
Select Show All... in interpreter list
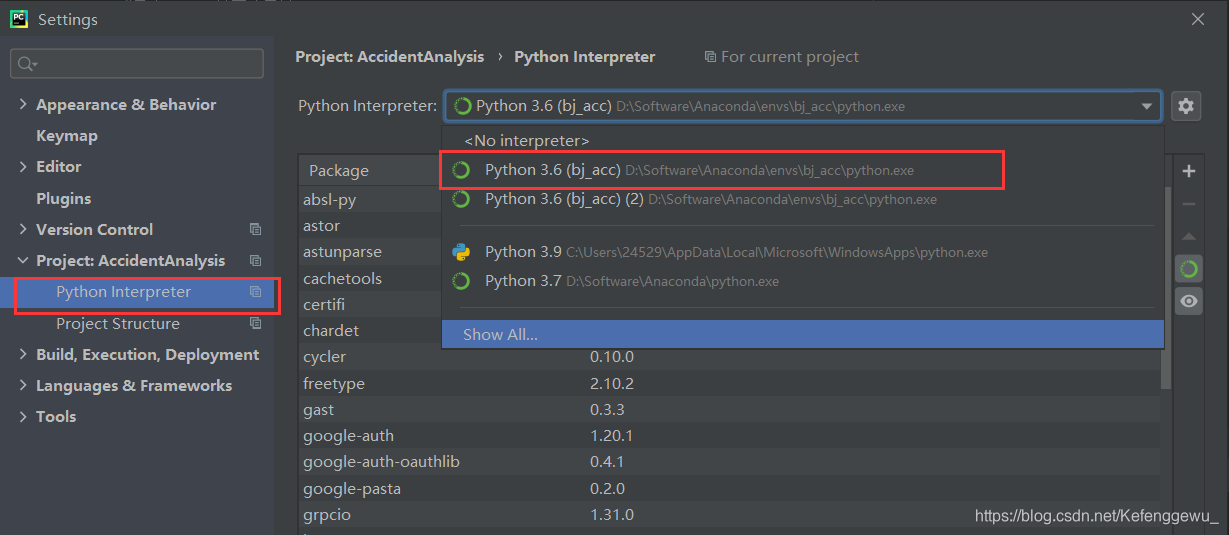click(803, 334)
